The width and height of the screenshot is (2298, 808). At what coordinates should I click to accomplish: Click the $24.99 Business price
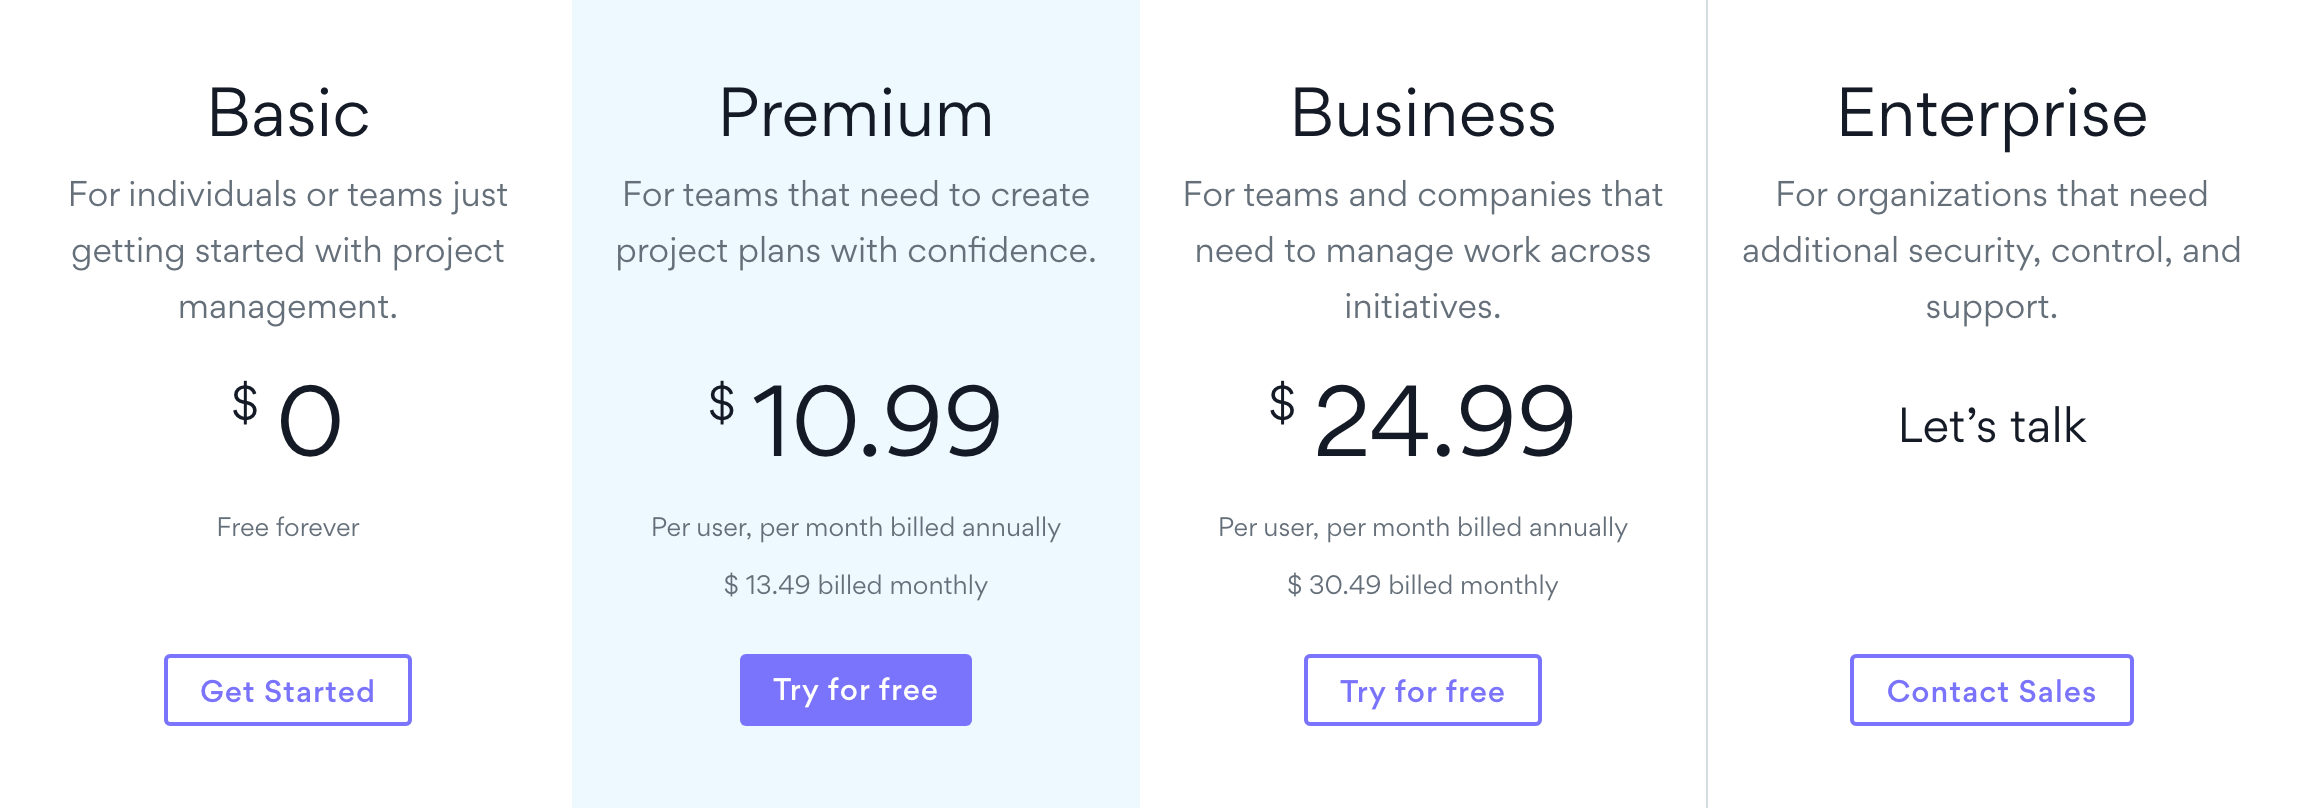(x=1423, y=420)
